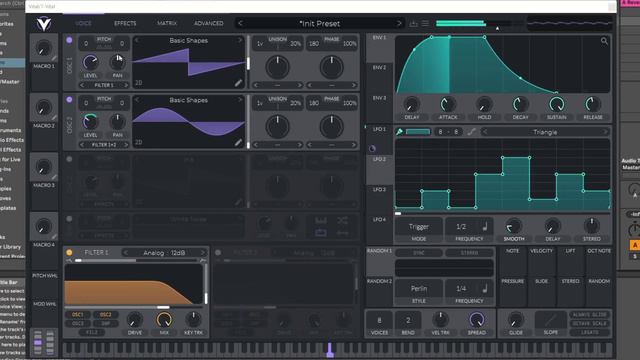Enable Filter 2 power toggle

point(218,253)
